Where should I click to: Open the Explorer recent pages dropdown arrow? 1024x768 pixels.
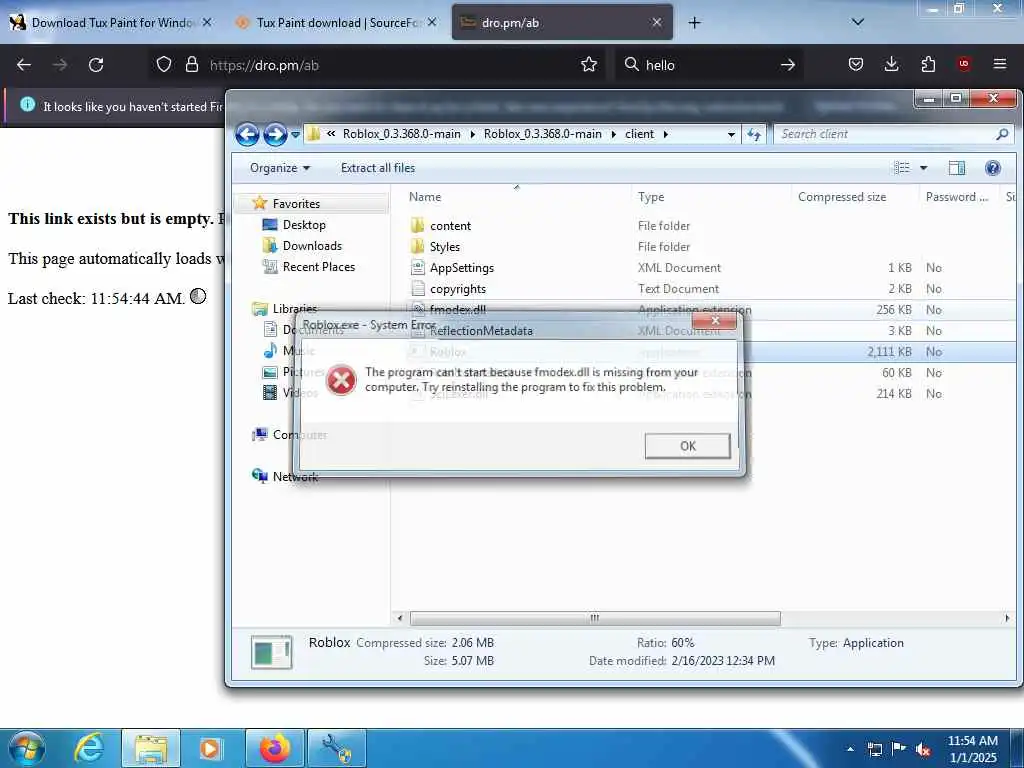[x=295, y=135]
